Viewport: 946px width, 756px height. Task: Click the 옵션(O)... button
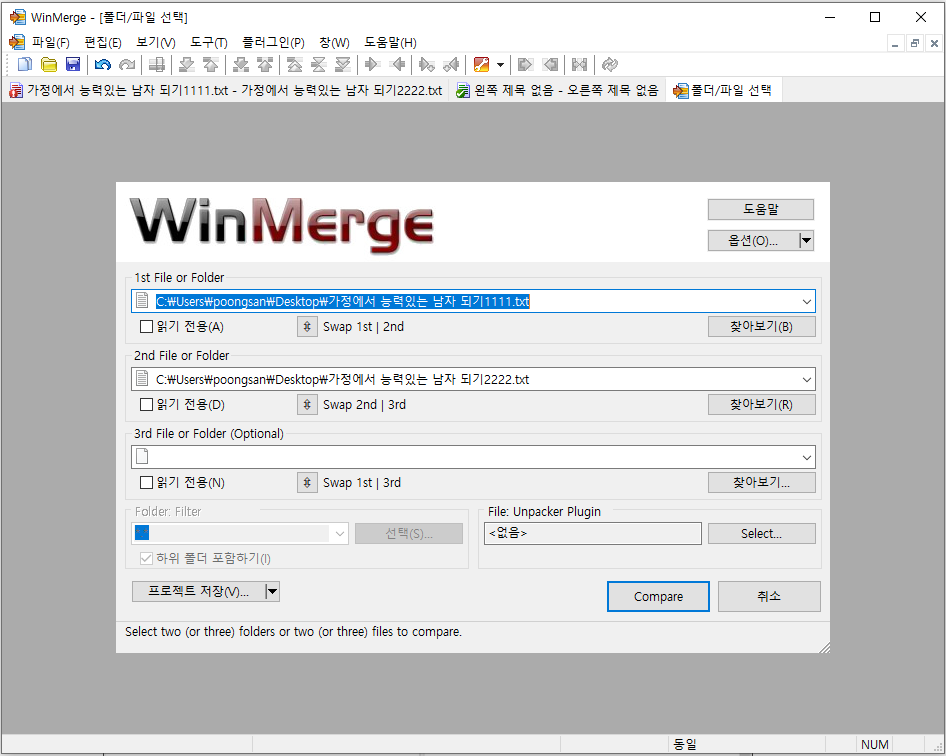tap(753, 241)
